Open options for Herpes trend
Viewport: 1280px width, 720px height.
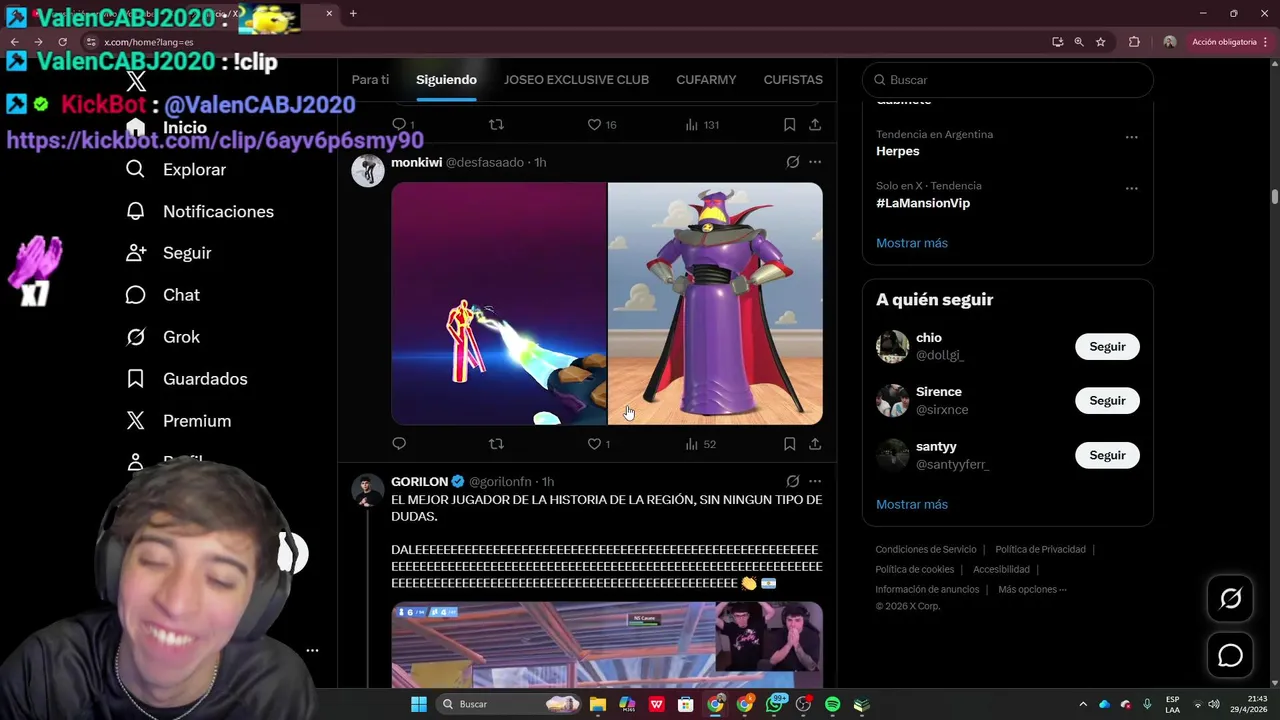pyautogui.click(x=1131, y=137)
